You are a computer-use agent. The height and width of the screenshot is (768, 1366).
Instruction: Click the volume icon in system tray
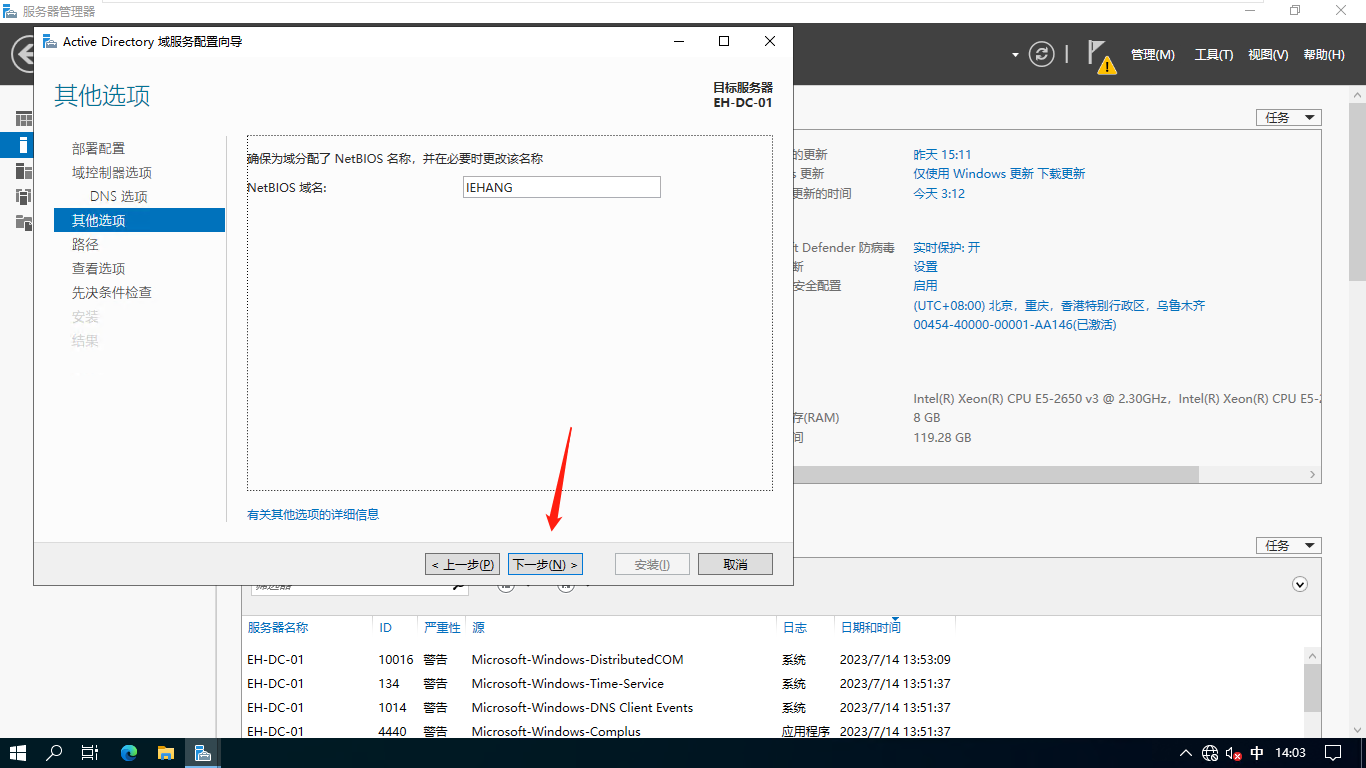coord(1234,753)
